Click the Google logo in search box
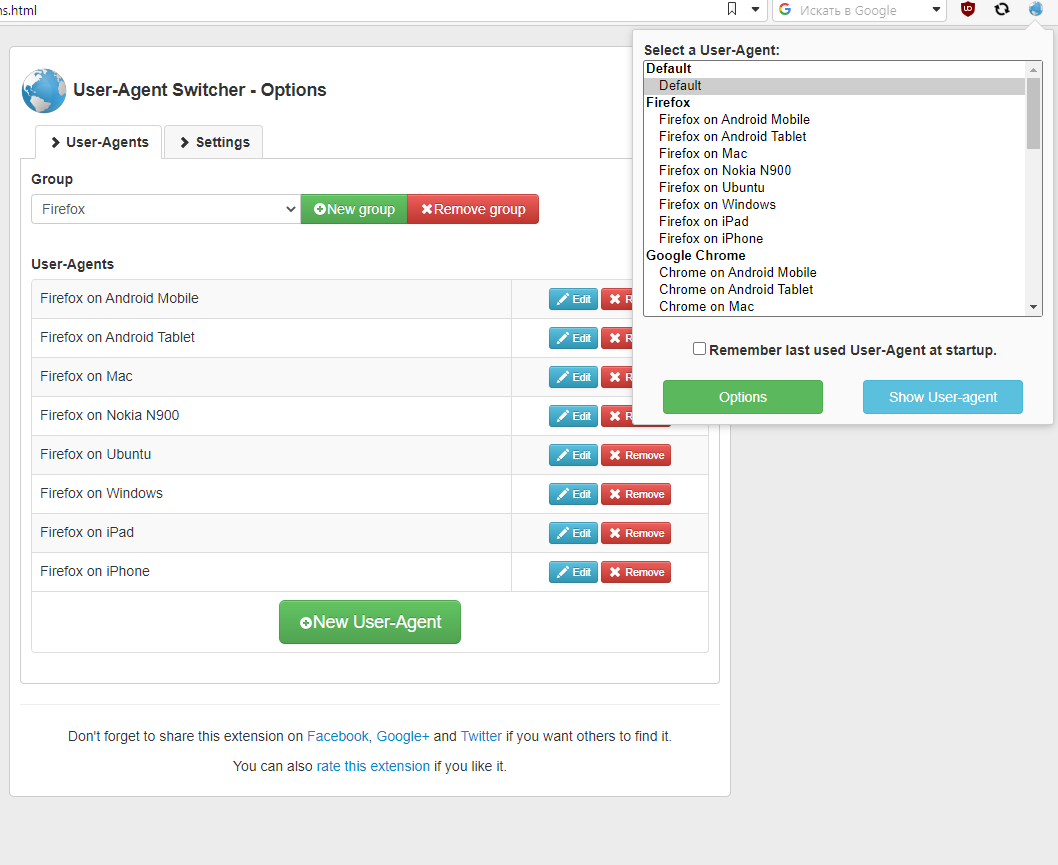Screen dimensions: 1058x865 click(x=785, y=9)
